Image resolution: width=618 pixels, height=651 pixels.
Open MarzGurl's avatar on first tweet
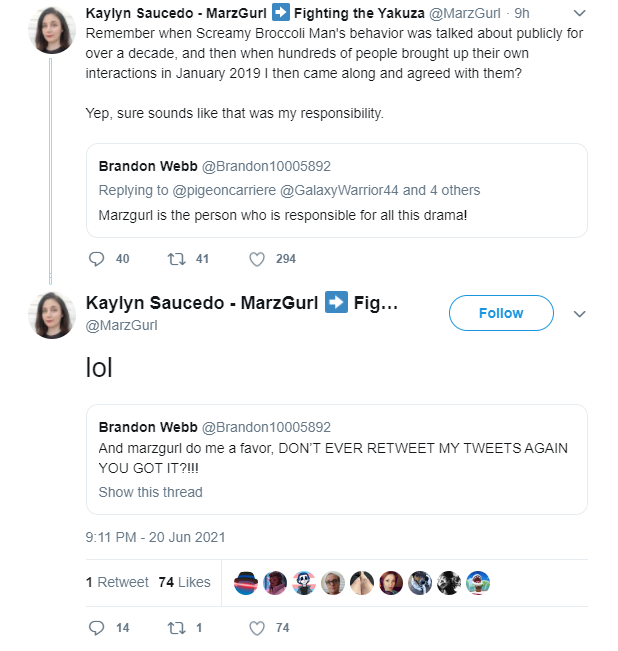(x=52, y=30)
